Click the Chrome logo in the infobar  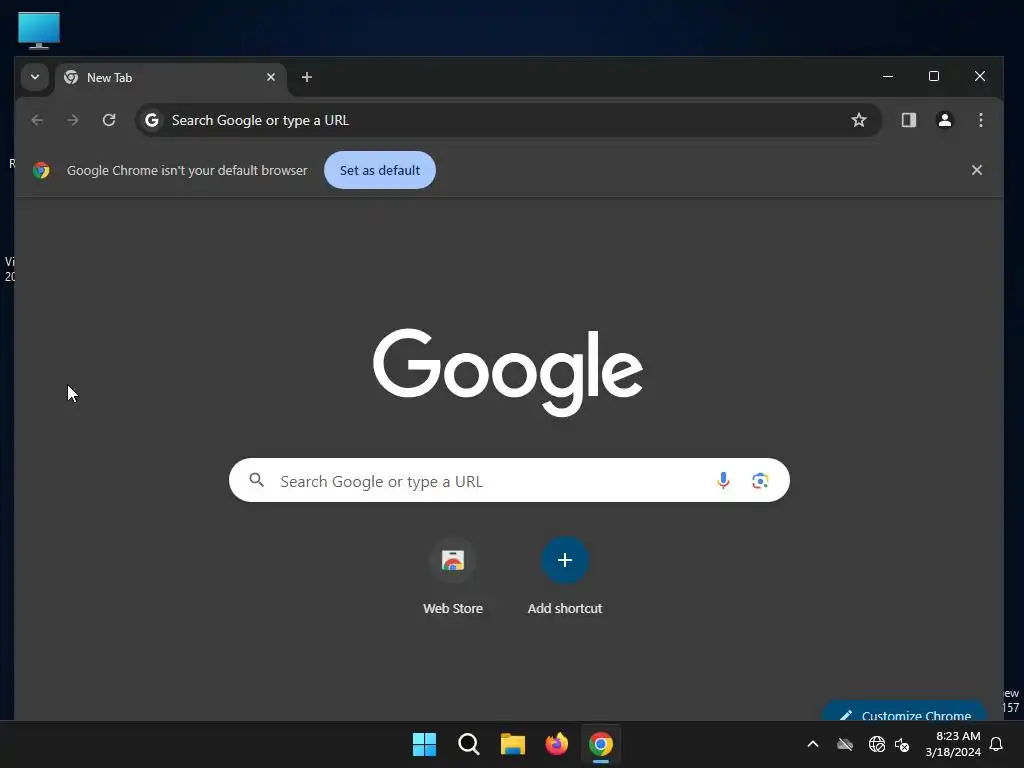click(x=41, y=170)
